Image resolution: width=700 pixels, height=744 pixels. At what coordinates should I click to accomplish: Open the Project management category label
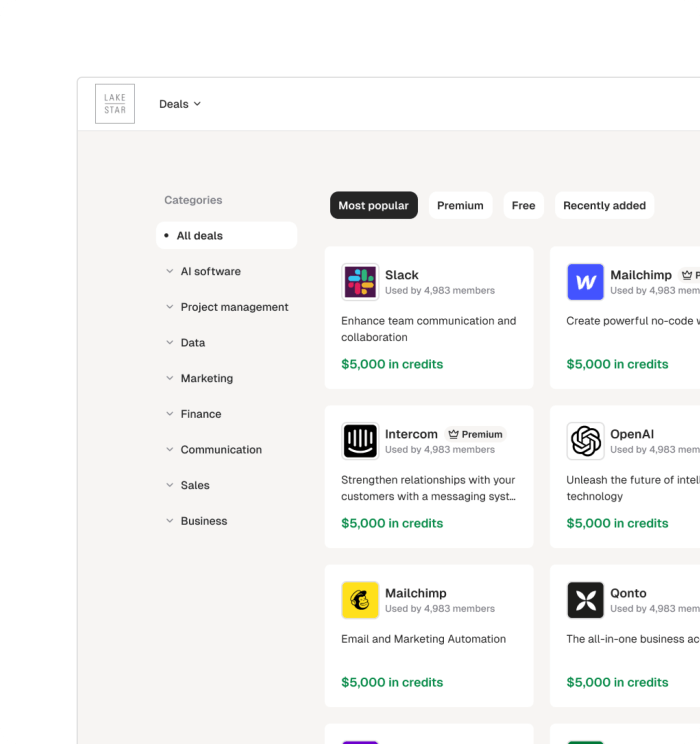(x=234, y=307)
